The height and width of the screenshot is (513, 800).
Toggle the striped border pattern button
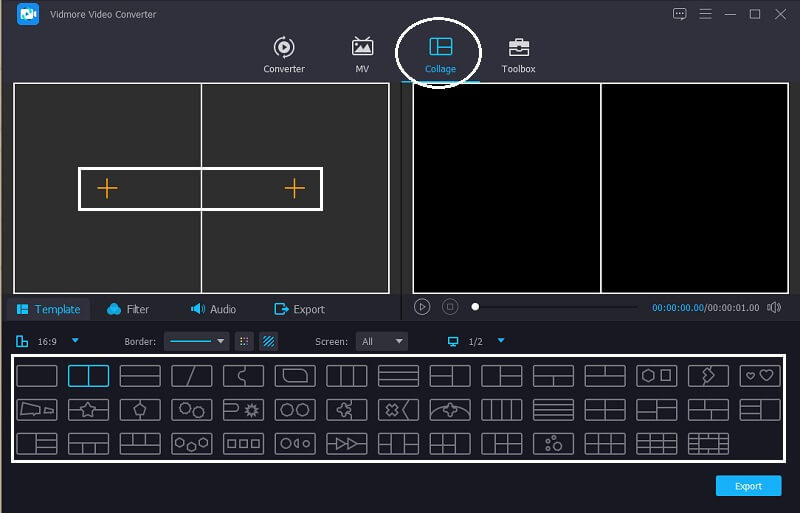tap(268, 341)
